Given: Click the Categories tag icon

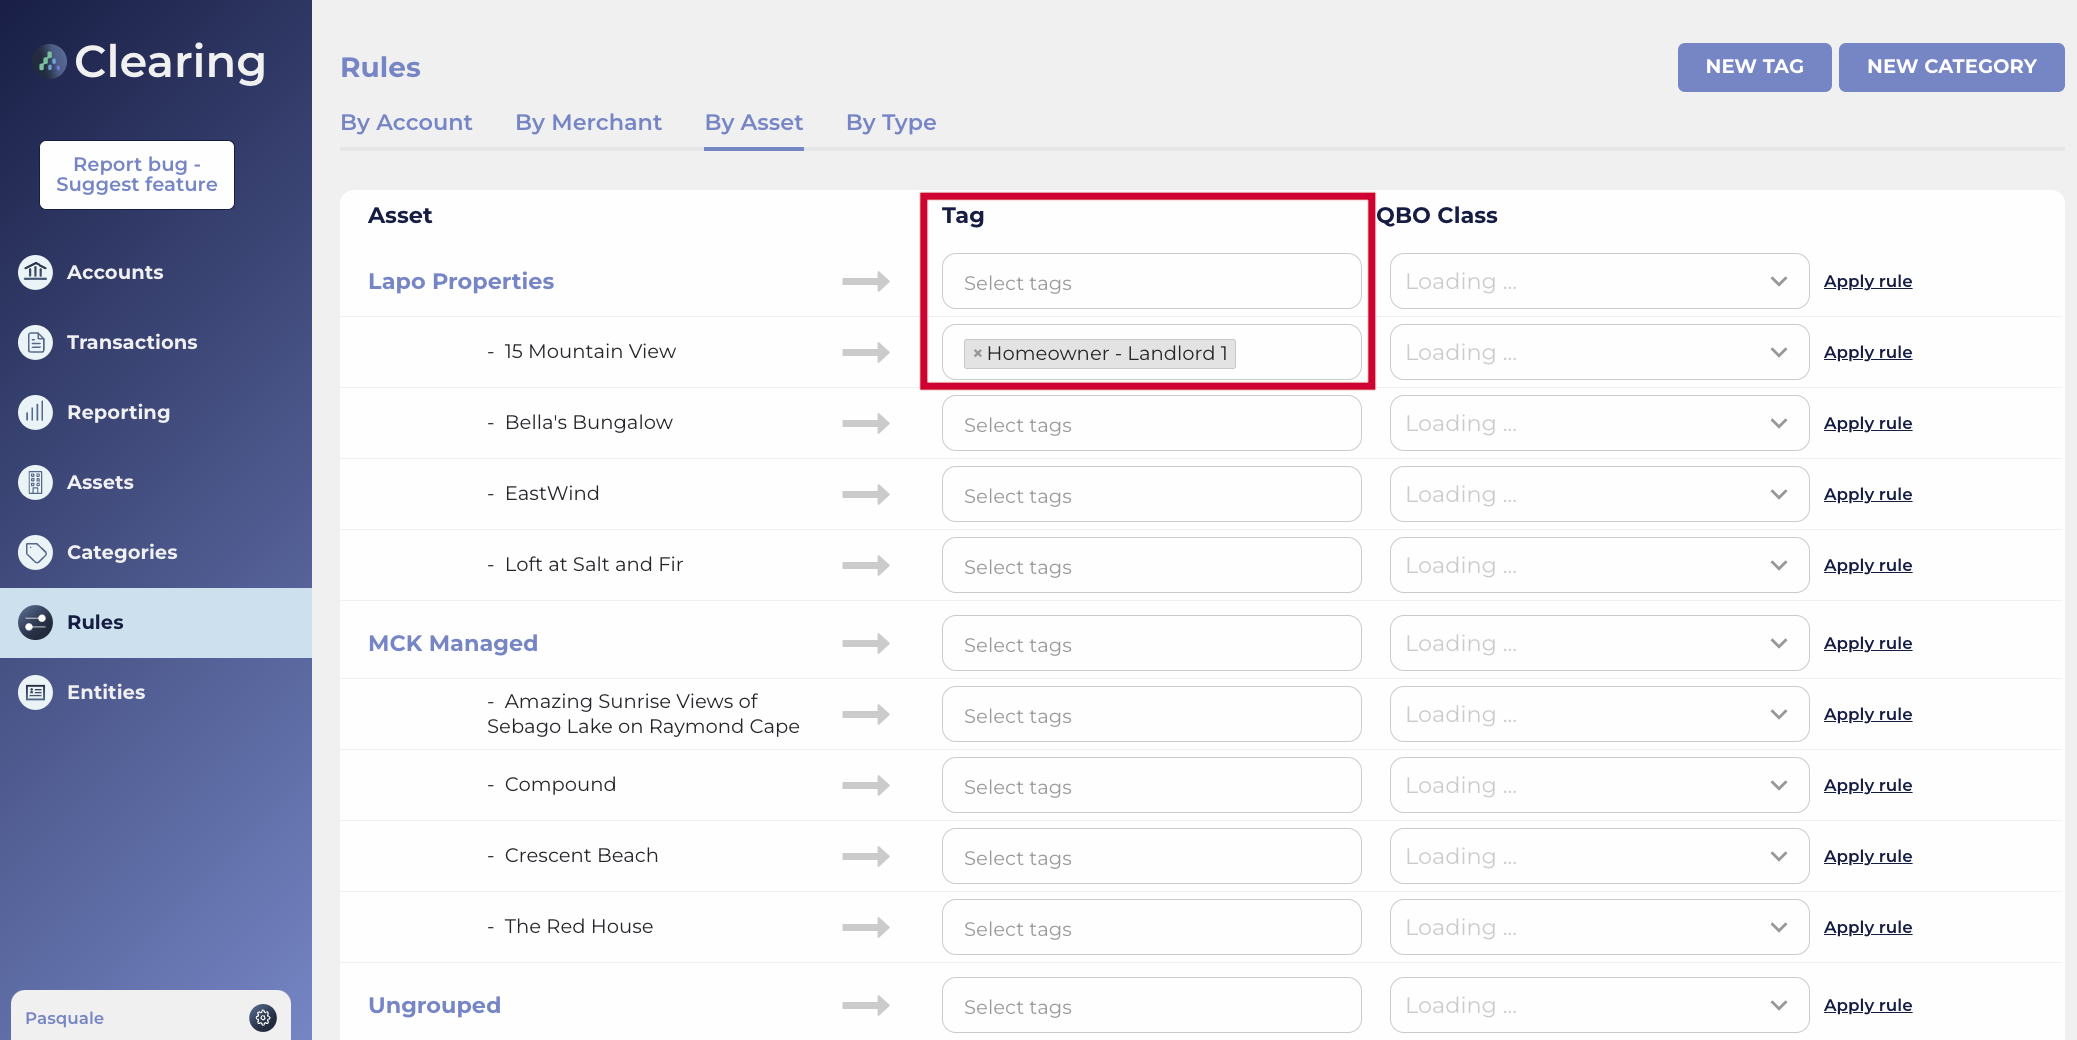Looking at the screenshot, I should 36,552.
